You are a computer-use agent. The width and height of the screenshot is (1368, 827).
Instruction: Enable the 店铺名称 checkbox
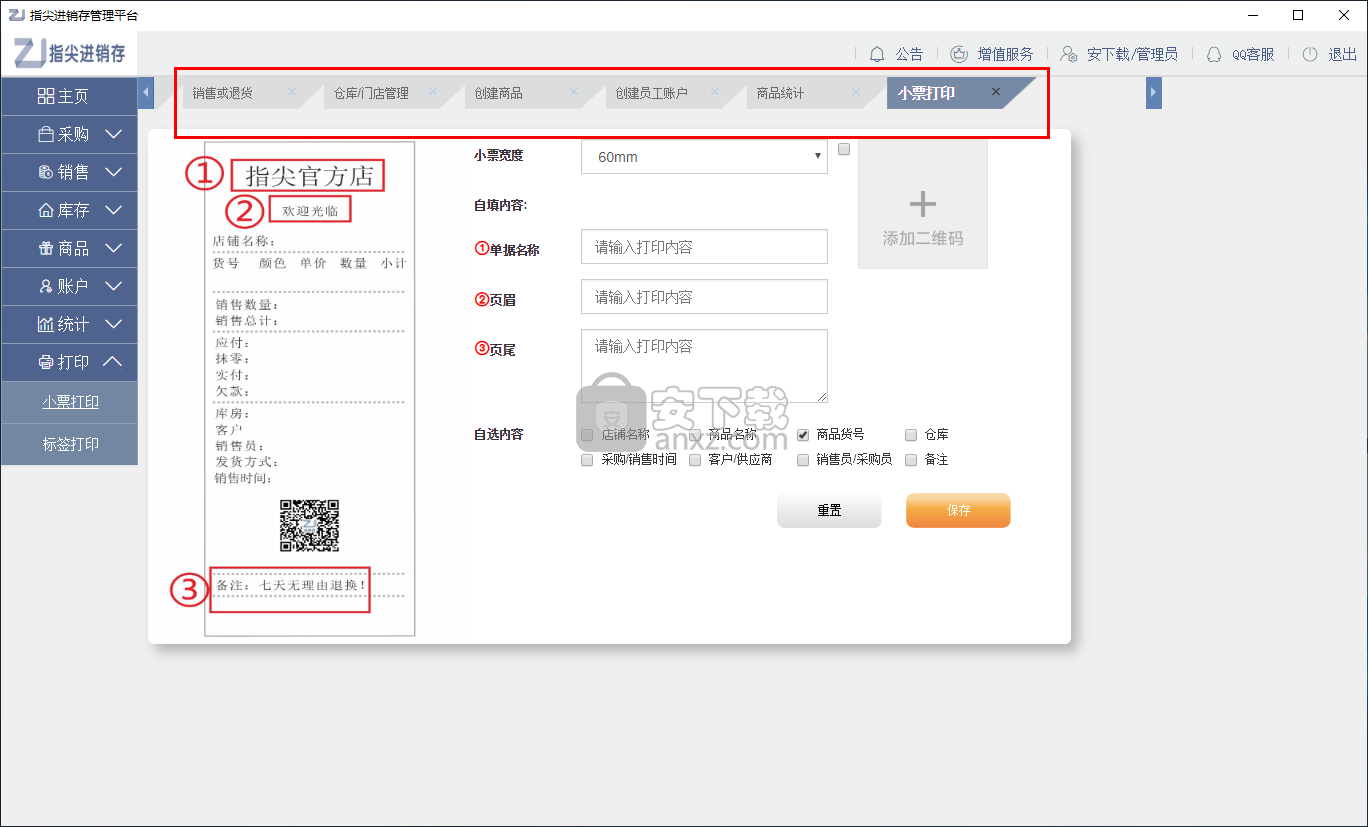pos(587,435)
